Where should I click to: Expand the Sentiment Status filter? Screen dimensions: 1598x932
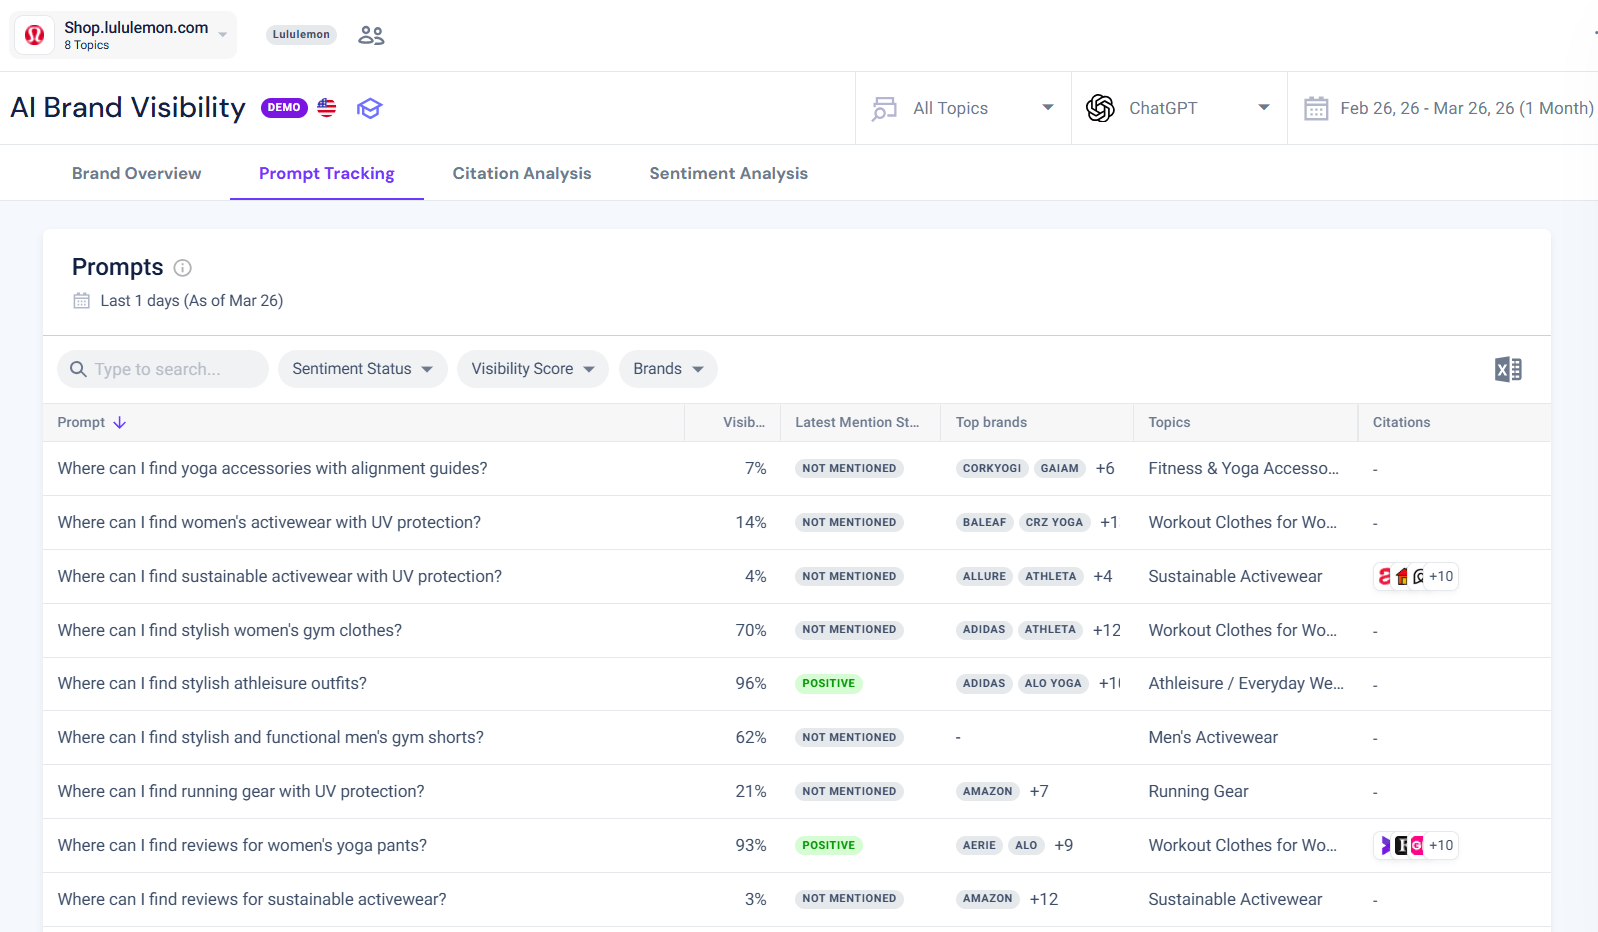coord(363,369)
